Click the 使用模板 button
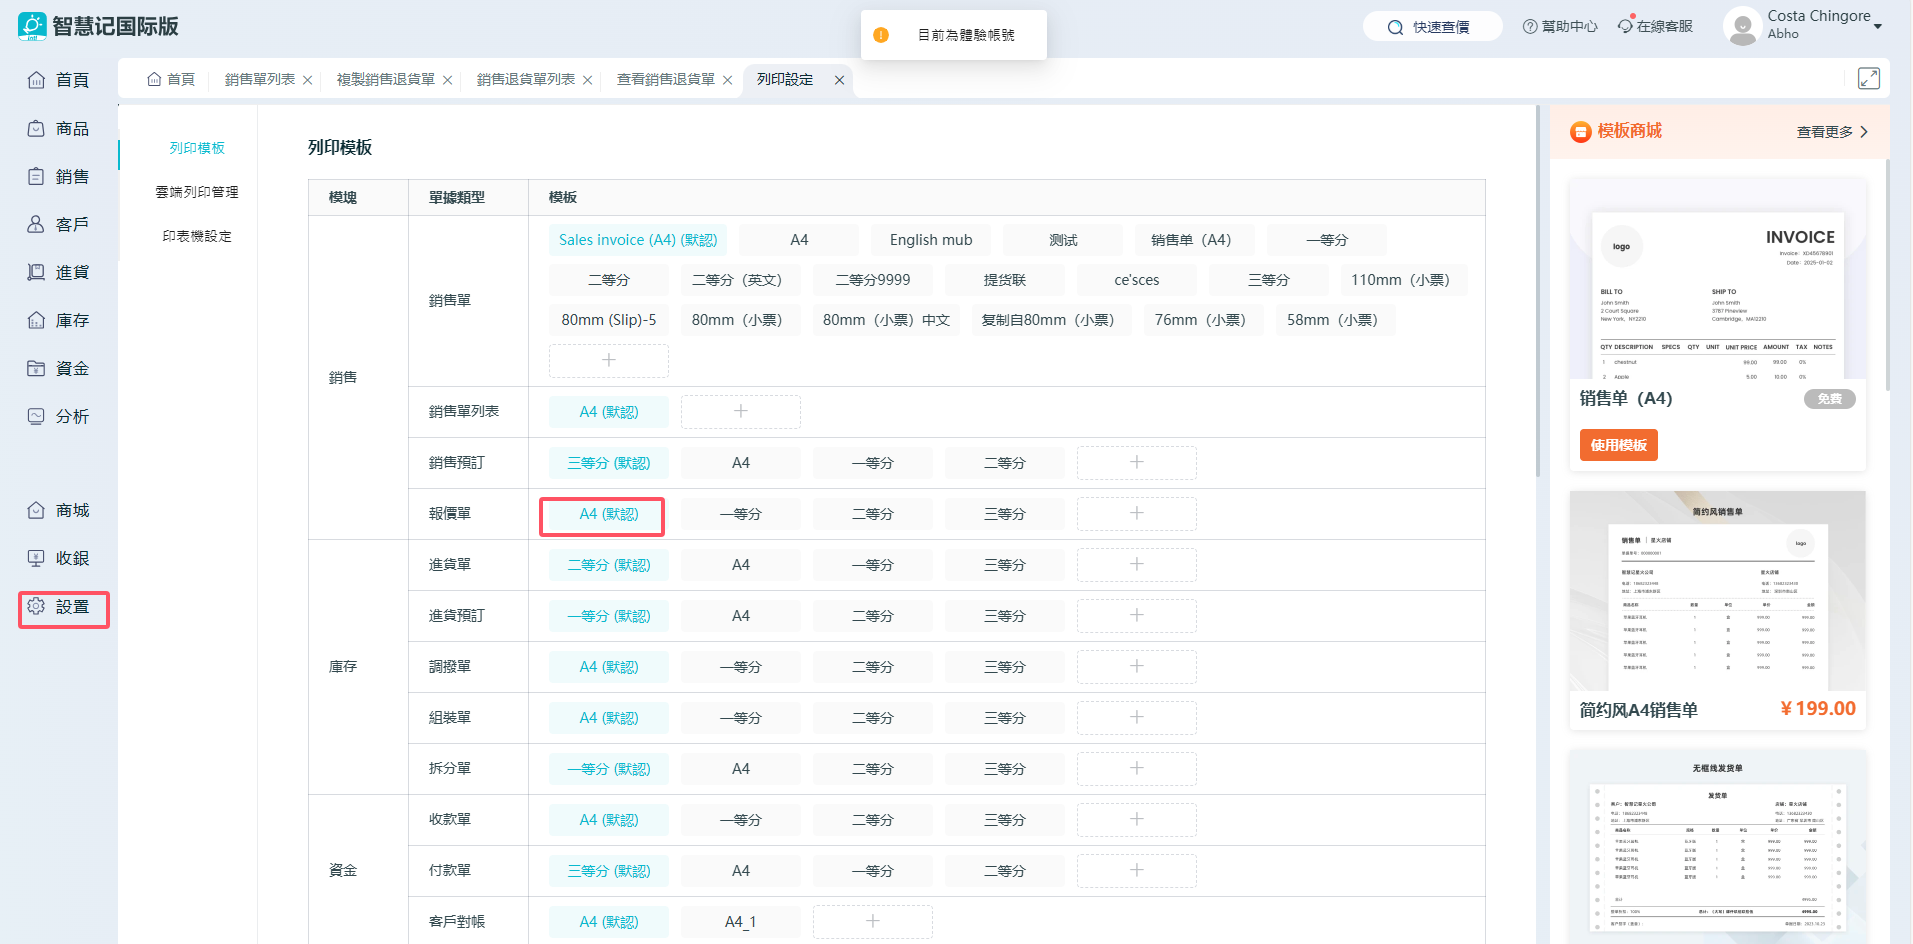Viewport: 1913px width, 944px height. coord(1618,445)
